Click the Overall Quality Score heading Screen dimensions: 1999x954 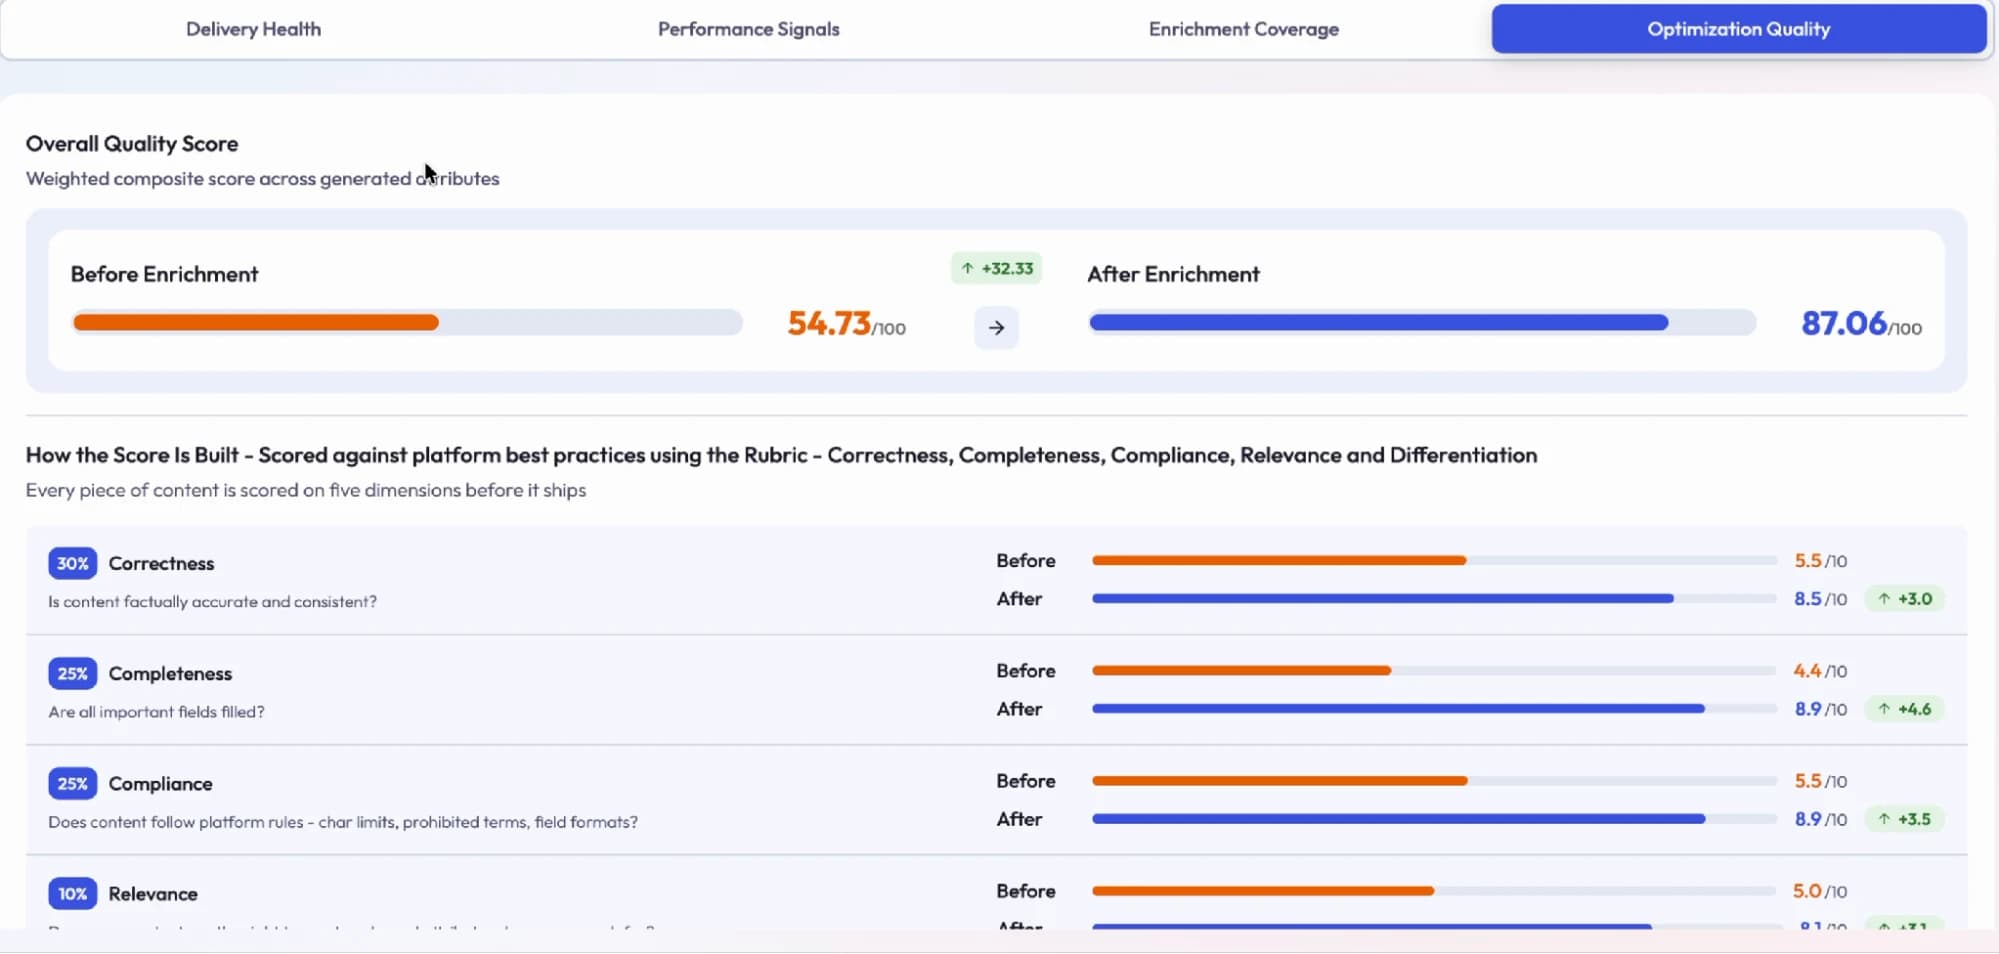pos(132,144)
